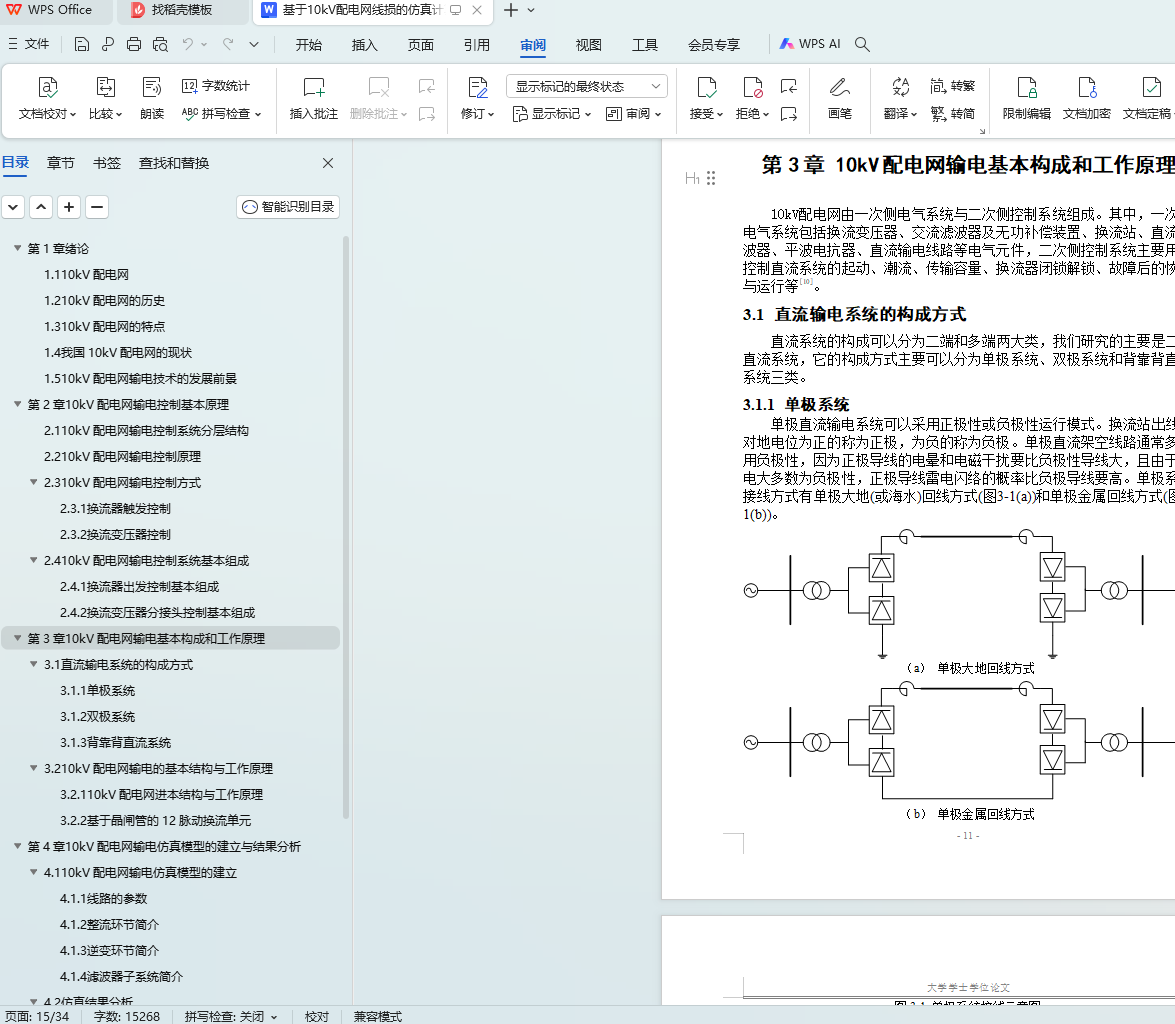Collapse 第1章绪论 in the outline
The image size is (1175, 1024).
(17, 247)
